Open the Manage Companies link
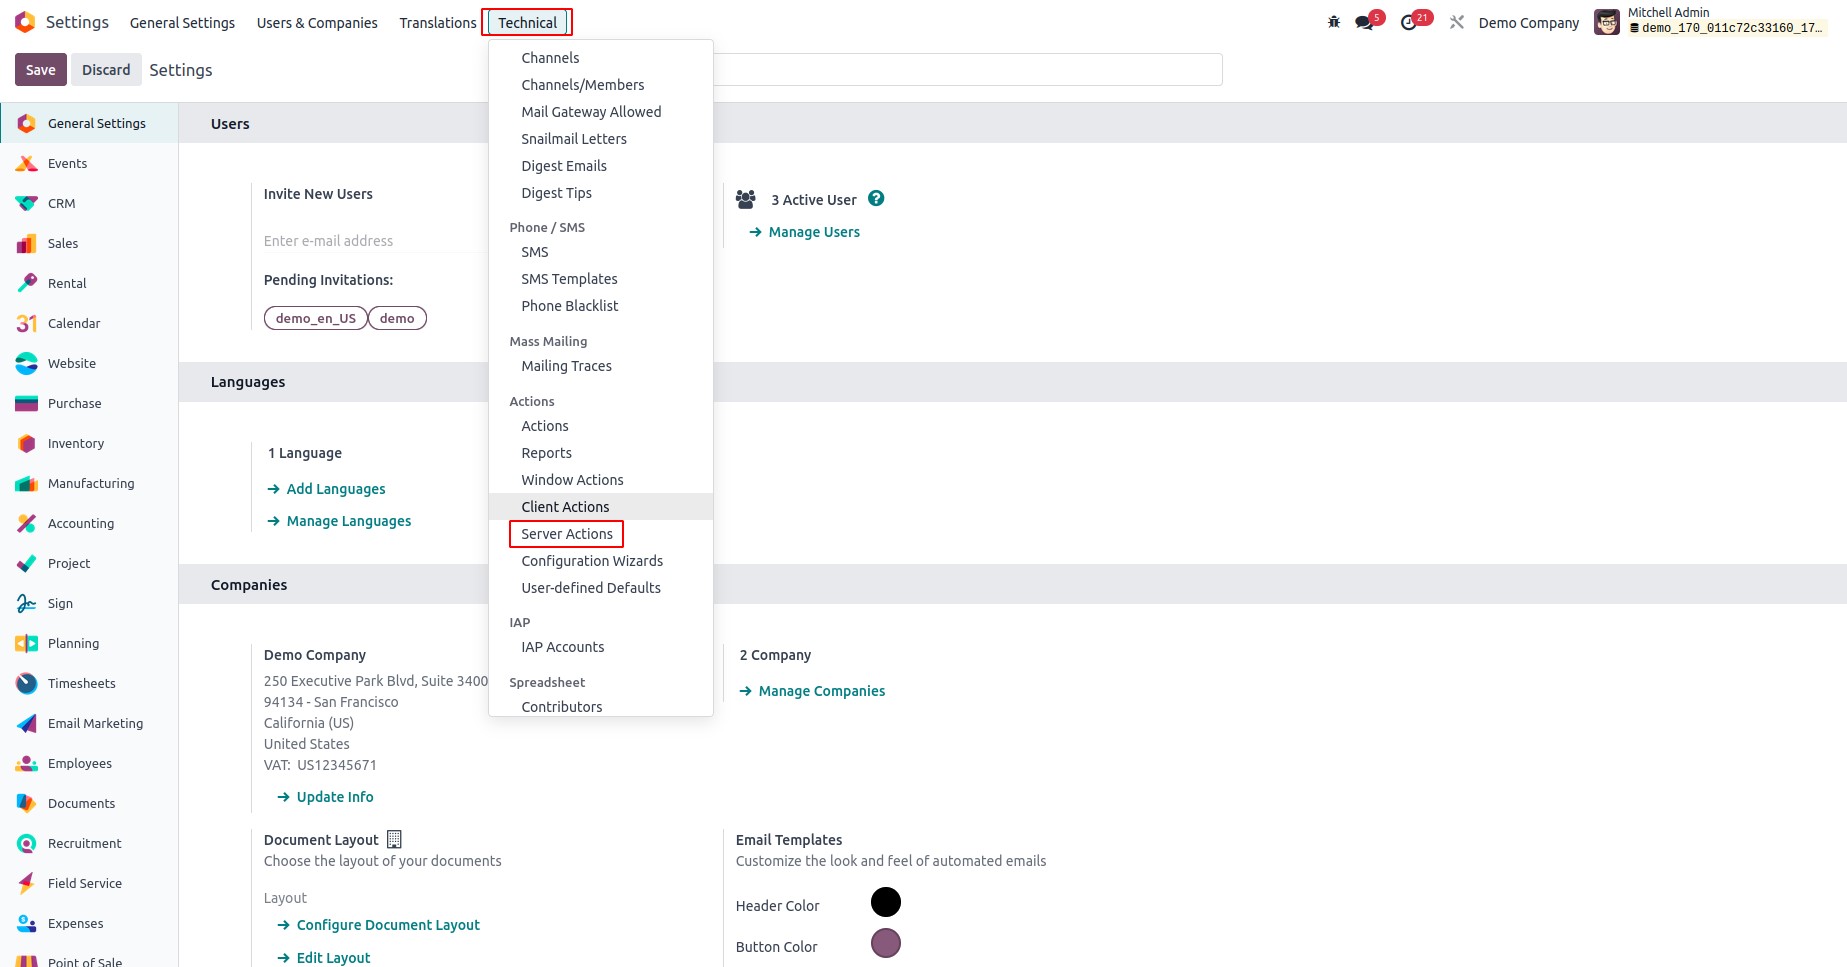Screen dimensions: 1847x967 point(812,691)
